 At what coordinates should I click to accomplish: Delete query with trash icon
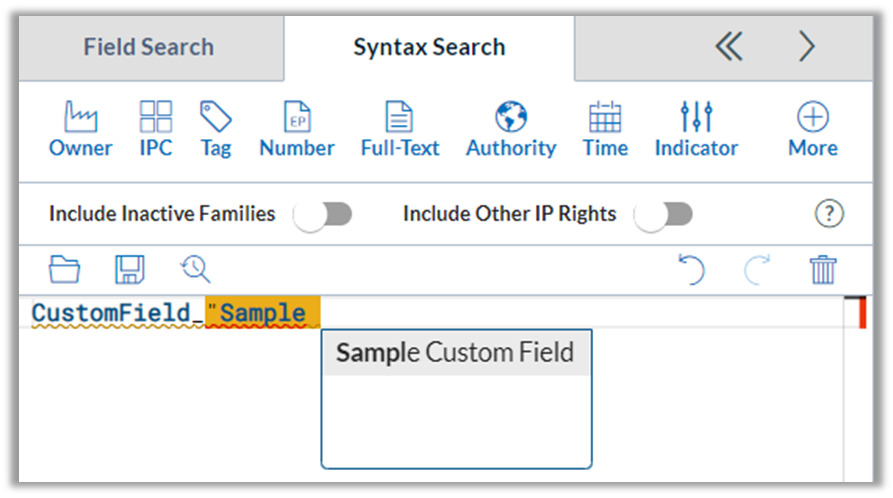tap(823, 269)
